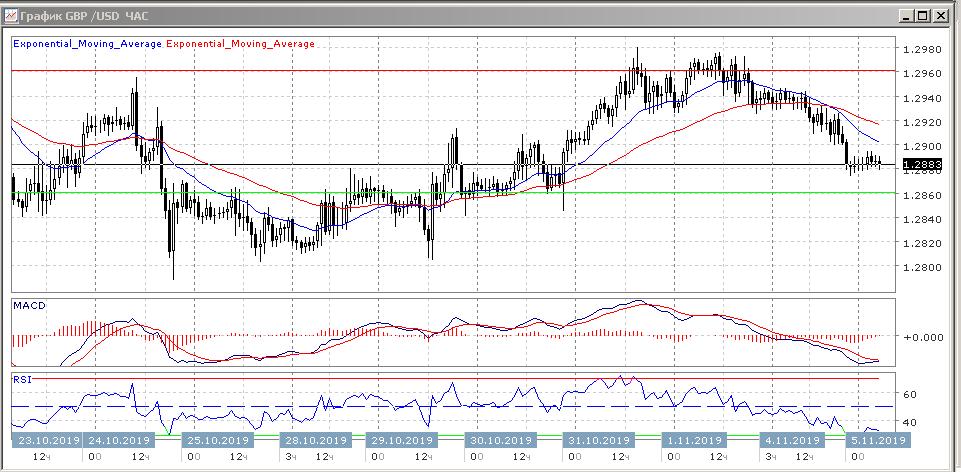This screenshot has width=961, height=472.
Task: Click the blue Exponential_Moving_Average legend label
Action: point(87,44)
